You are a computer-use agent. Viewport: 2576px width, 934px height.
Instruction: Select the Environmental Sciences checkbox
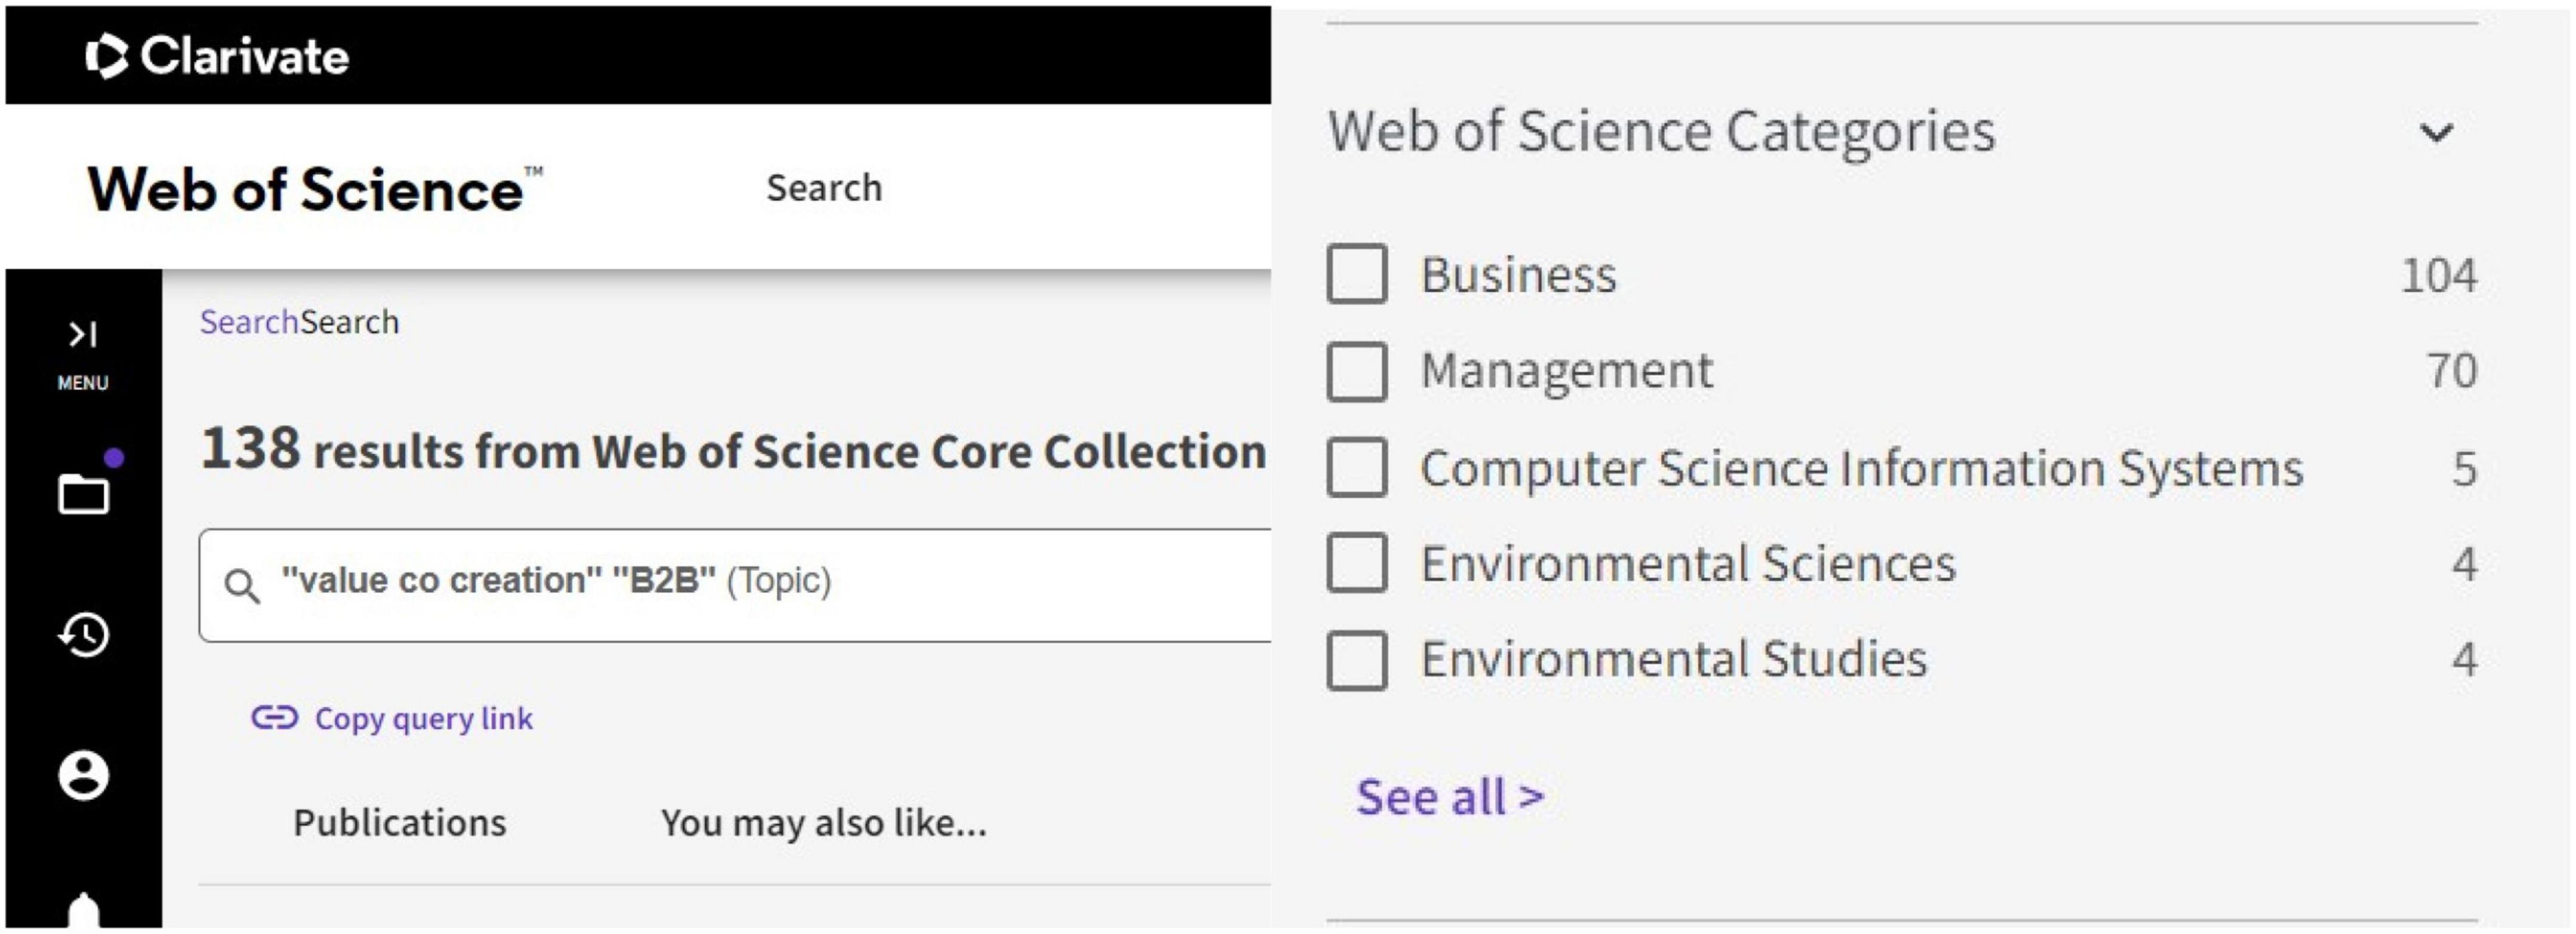coord(1357,563)
